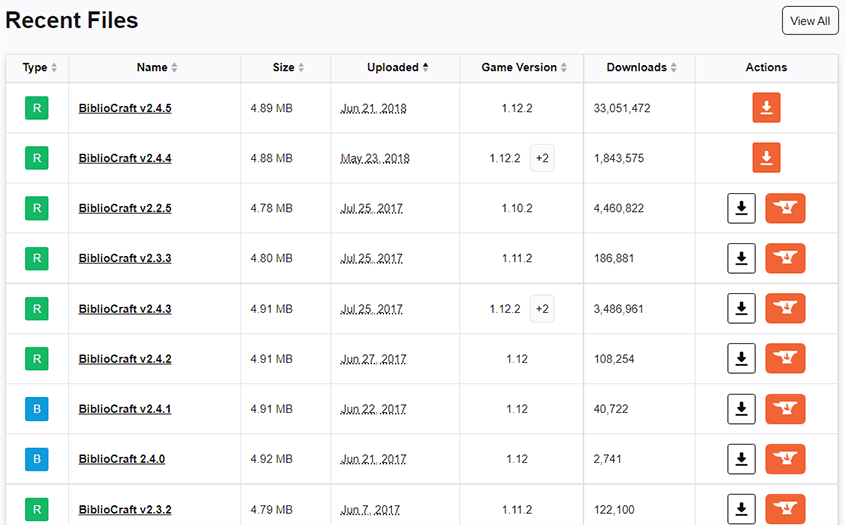Install BiblioCraft 2.4.0 via orange anvil icon
Screen dimensions: 845x525
(785, 459)
